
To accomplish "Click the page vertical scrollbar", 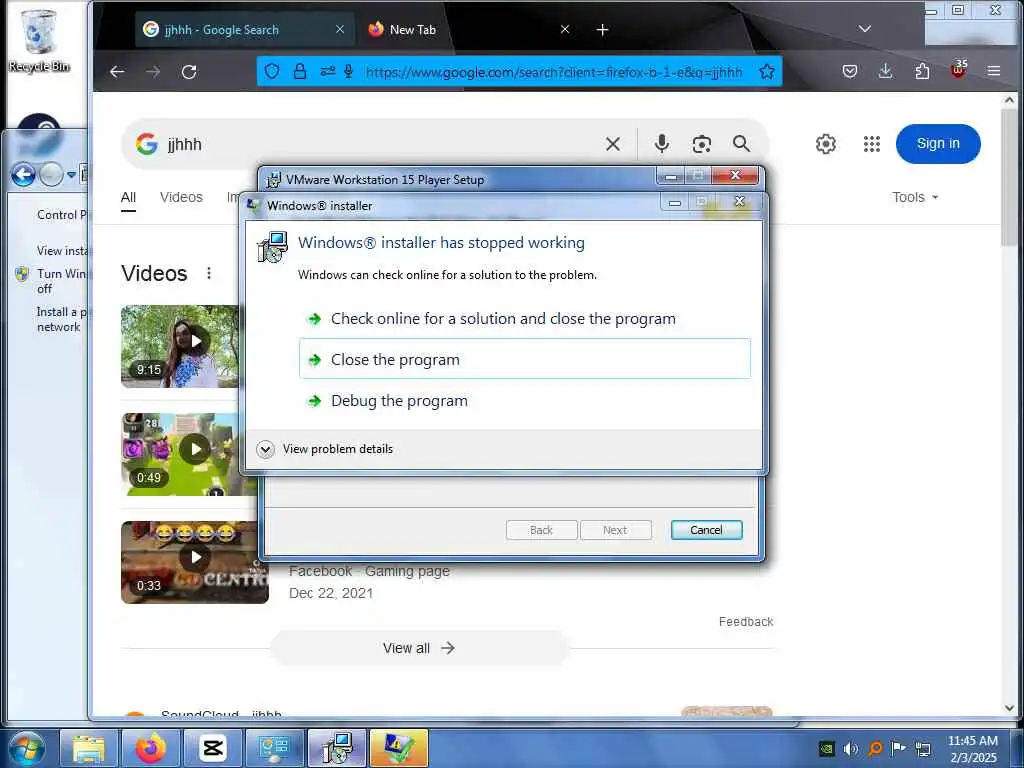I will 1009,176.
